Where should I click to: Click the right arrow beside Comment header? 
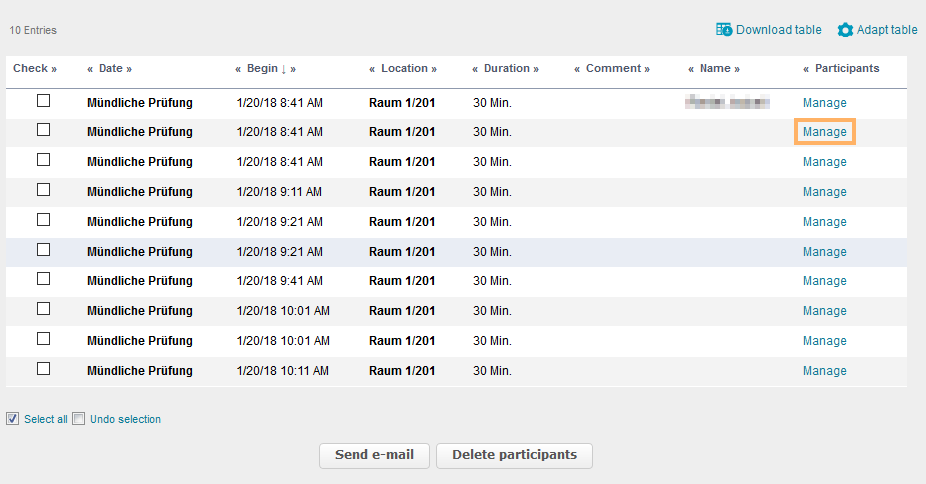coord(647,69)
